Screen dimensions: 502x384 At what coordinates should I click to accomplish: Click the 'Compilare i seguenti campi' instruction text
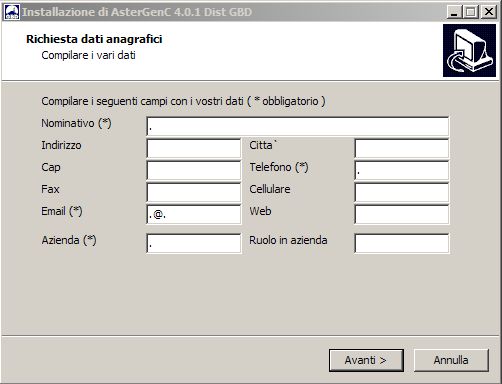click(183, 101)
